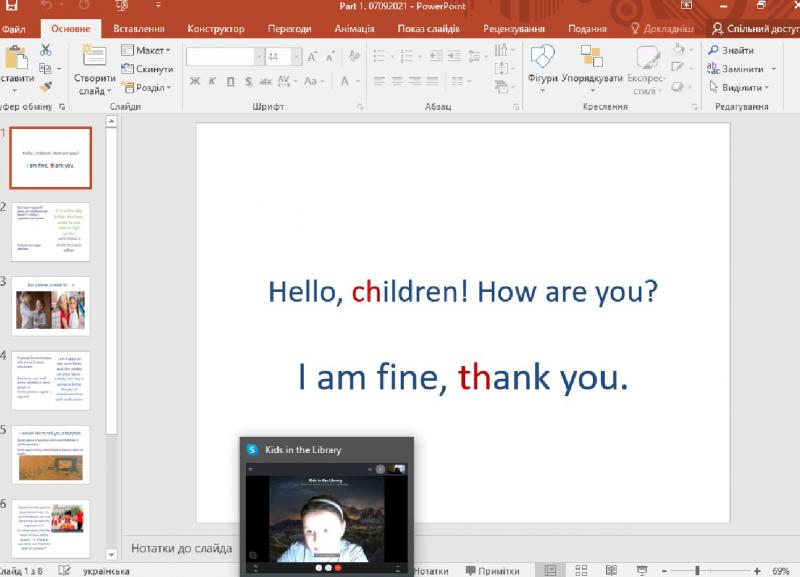Center text in paragraph group
The width and height of the screenshot is (800, 577).
[397, 81]
